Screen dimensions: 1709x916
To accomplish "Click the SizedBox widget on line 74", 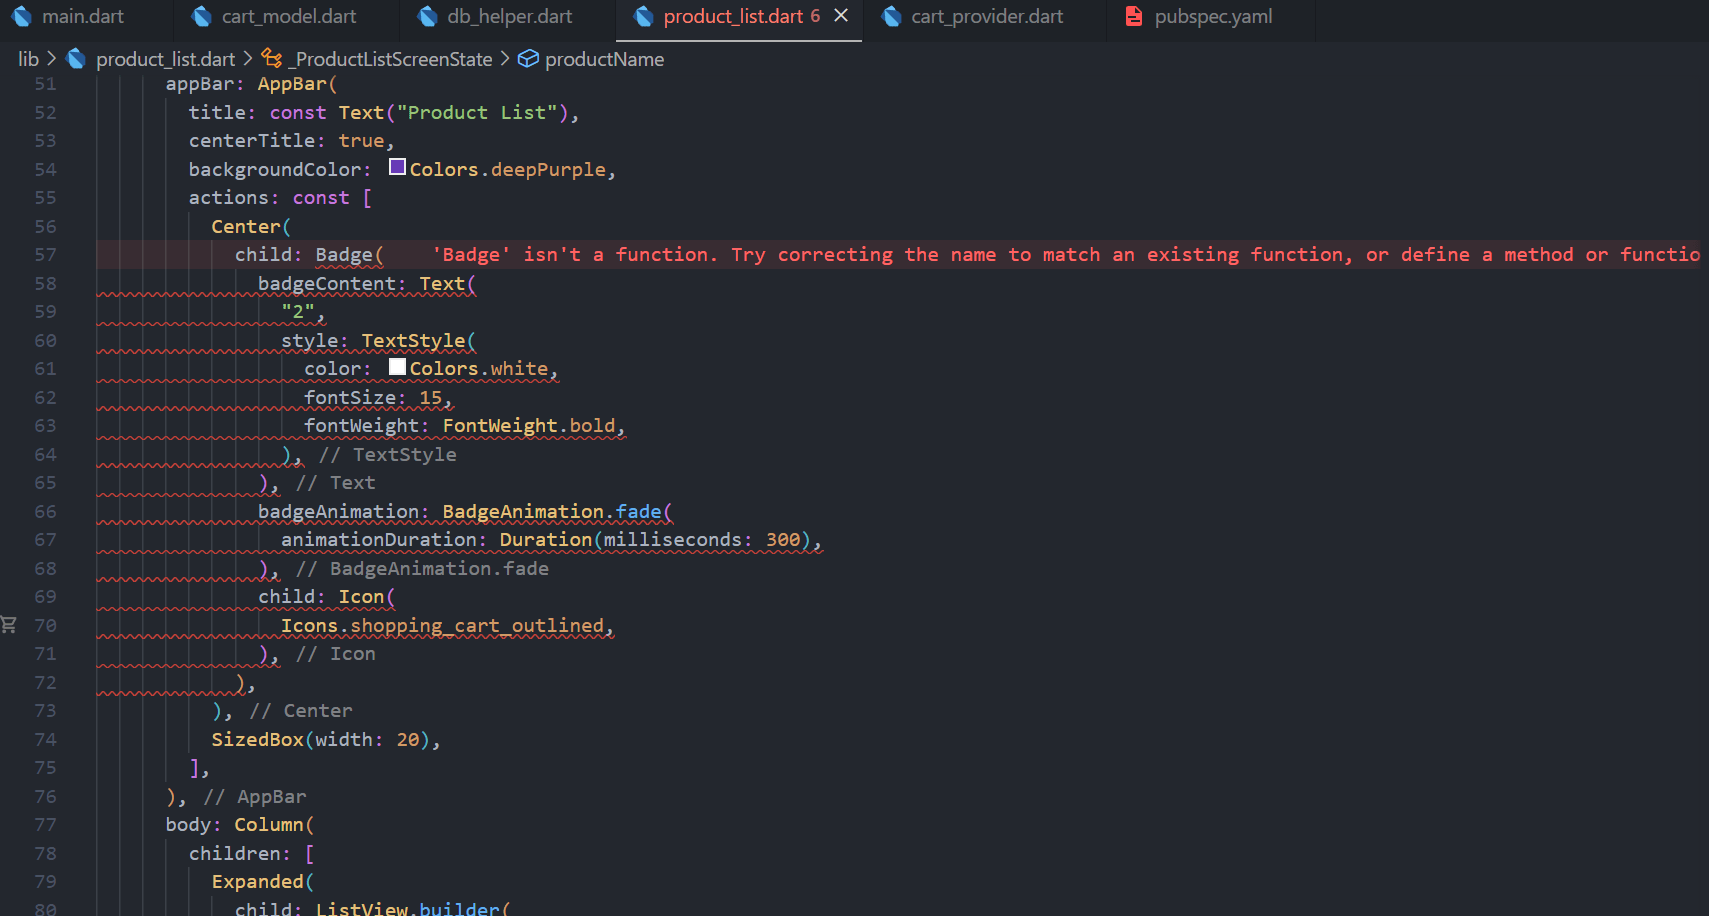I will (x=258, y=740).
